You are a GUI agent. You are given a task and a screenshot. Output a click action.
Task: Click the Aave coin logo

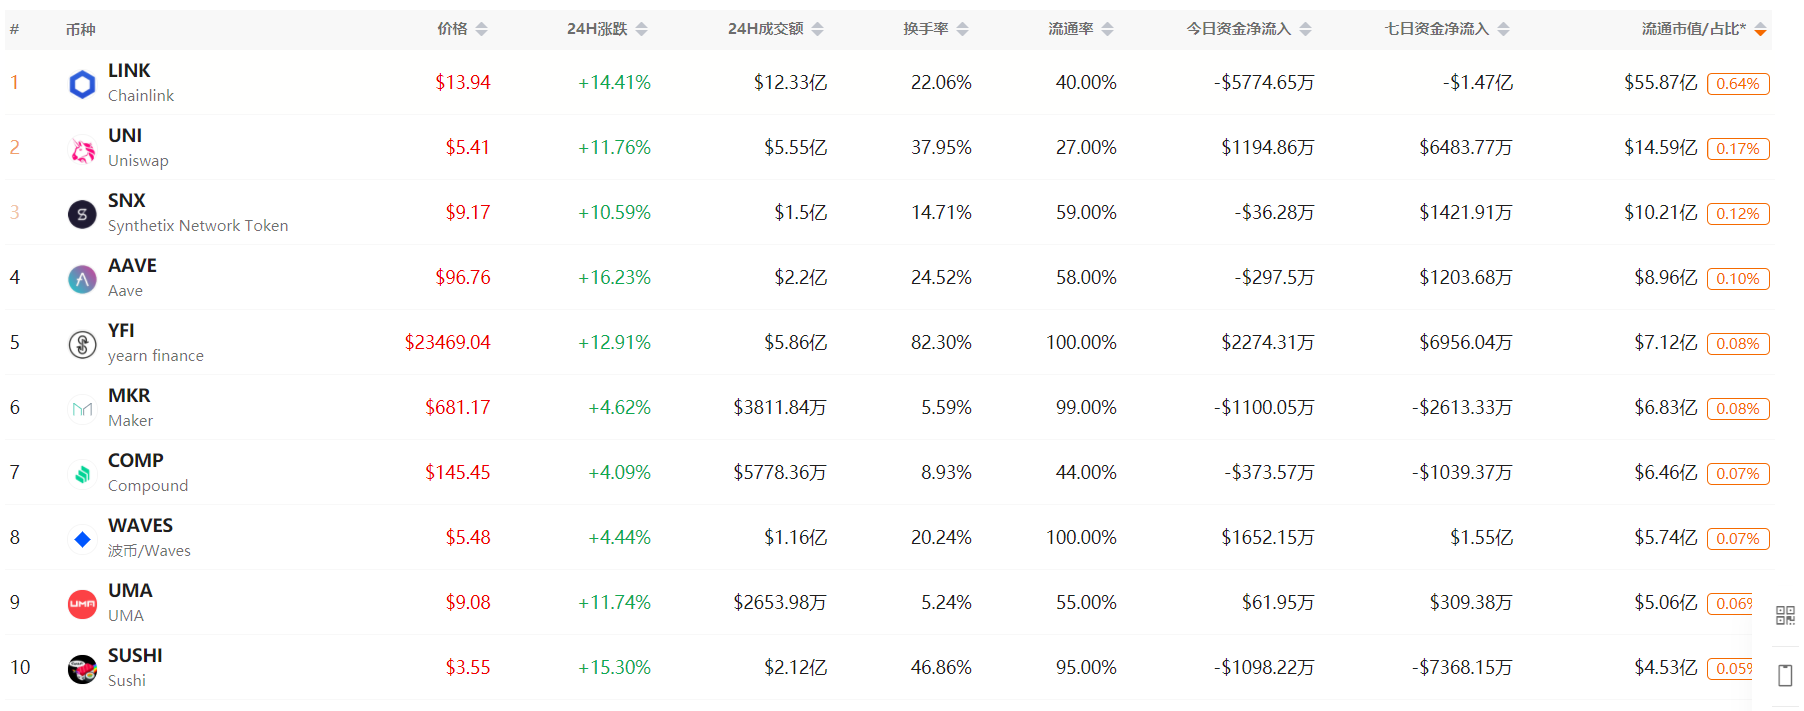[x=82, y=279]
